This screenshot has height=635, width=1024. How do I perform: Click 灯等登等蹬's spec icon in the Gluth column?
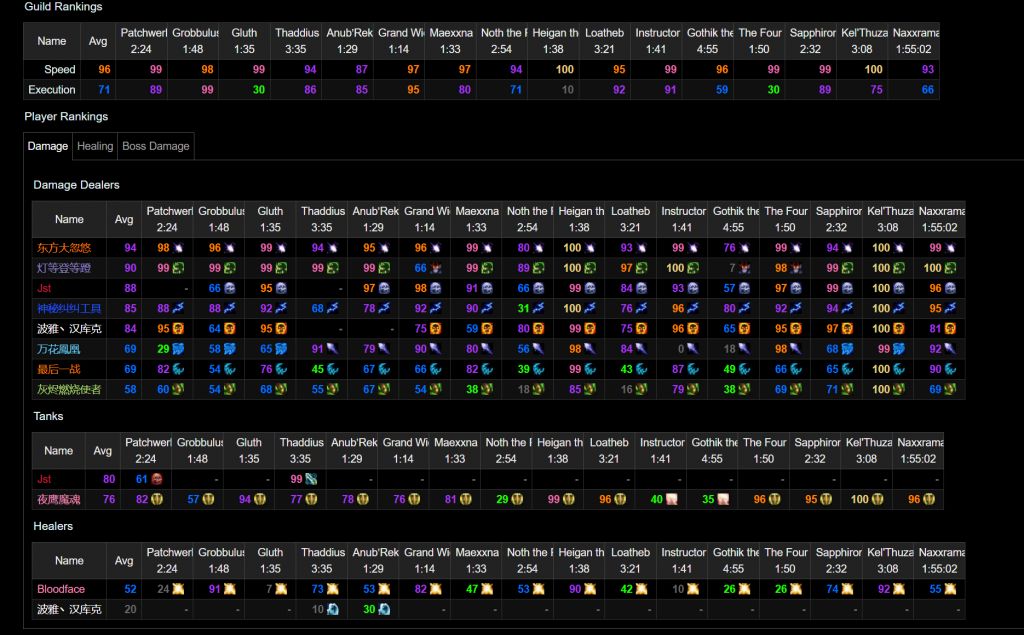pos(281,268)
